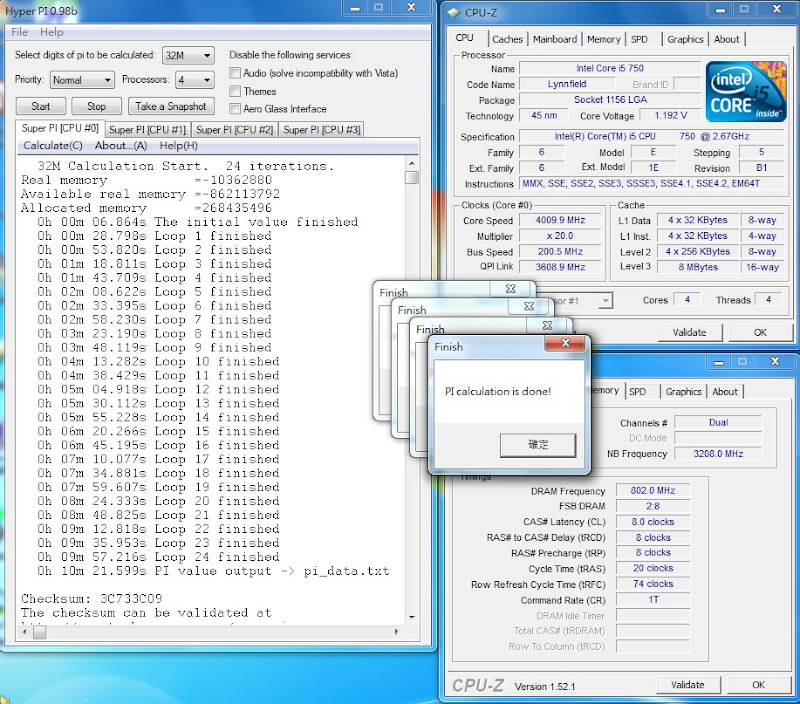Open the About tab in upper CPU-Z
800x704 pixels.
[727, 39]
